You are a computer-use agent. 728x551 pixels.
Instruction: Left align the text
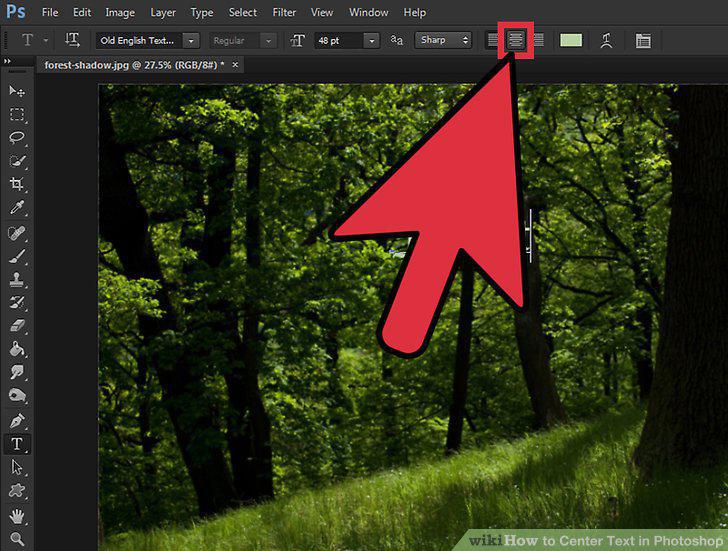(493, 40)
